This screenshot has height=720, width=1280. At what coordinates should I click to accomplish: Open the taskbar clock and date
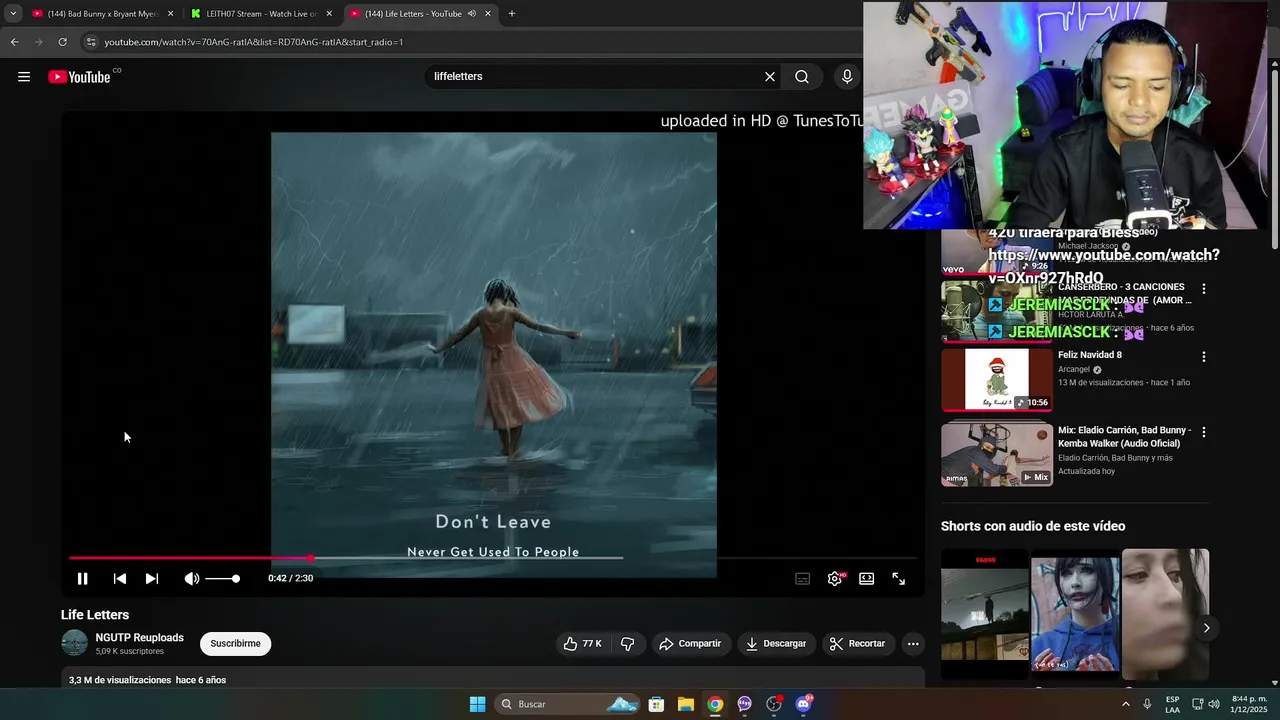pos(1249,704)
